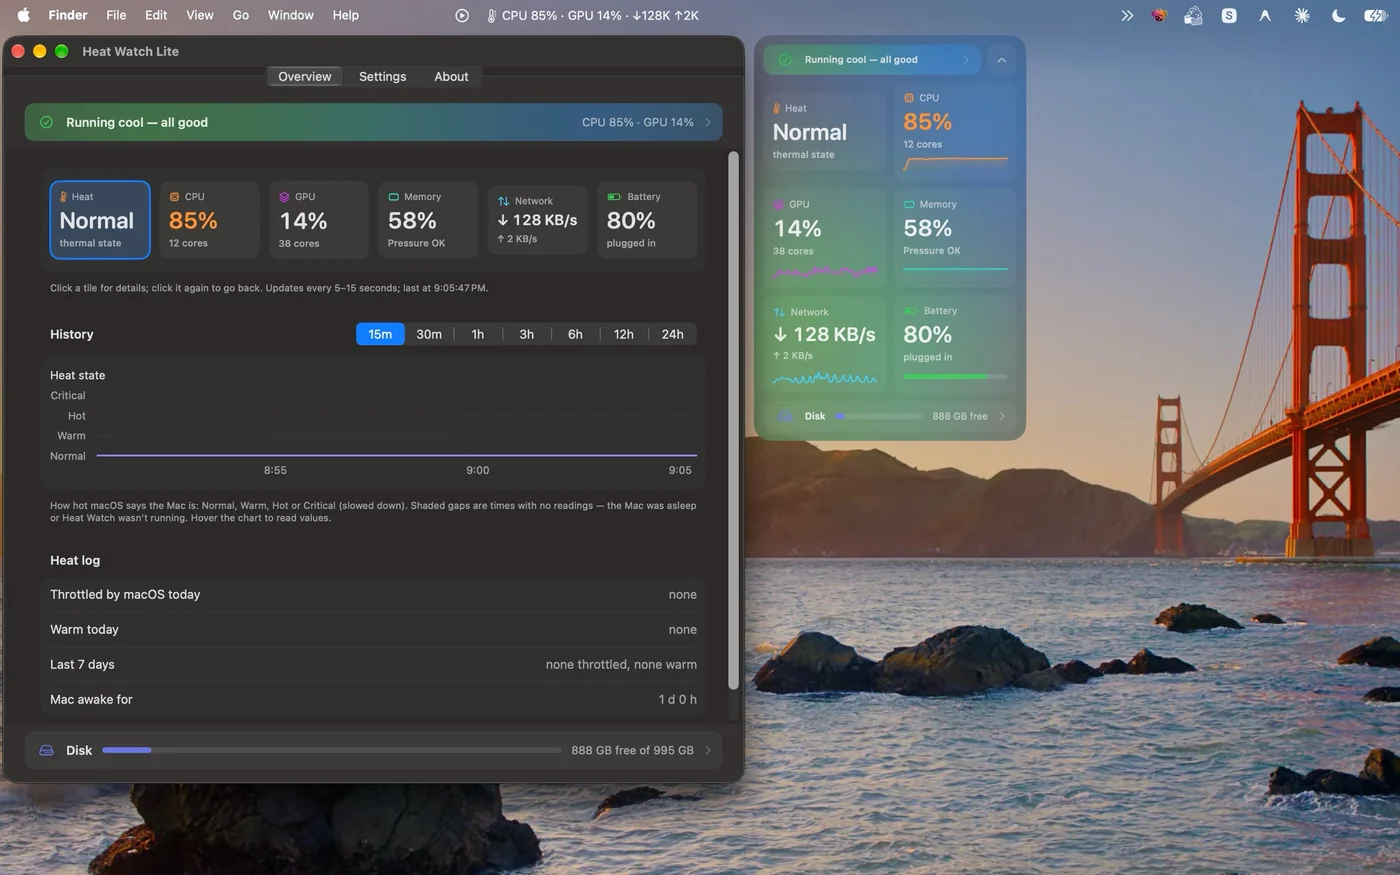The width and height of the screenshot is (1400, 875).
Task: Click the green battery level bar in the widget
Action: 955,377
